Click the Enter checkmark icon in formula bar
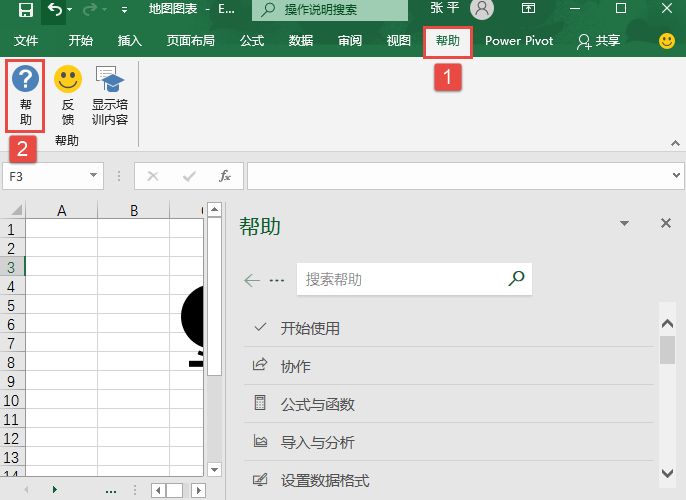Image resolution: width=686 pixels, height=500 pixels. coord(189,176)
